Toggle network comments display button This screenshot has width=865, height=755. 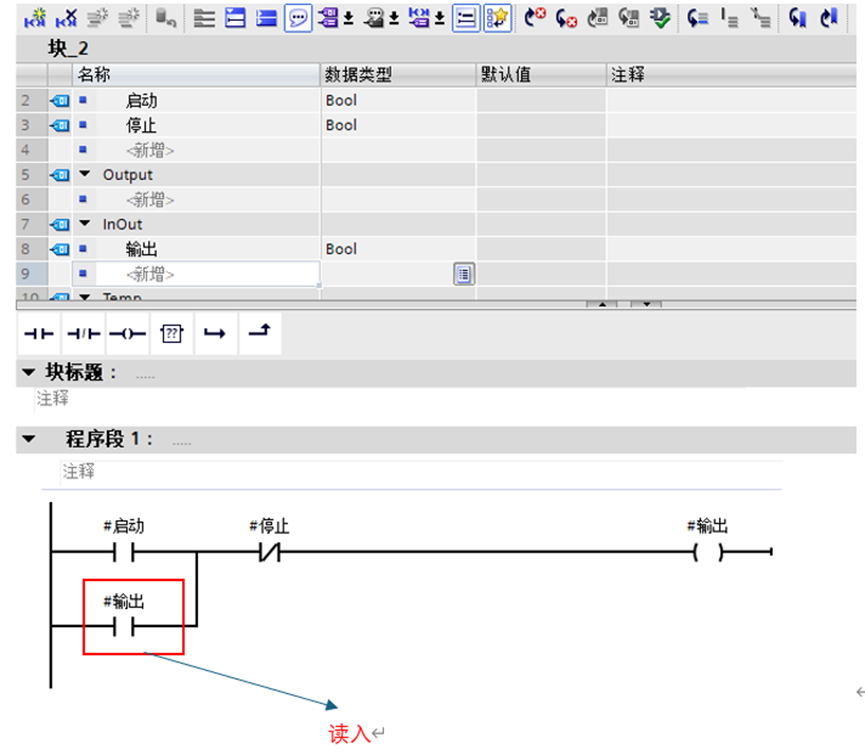point(466,18)
